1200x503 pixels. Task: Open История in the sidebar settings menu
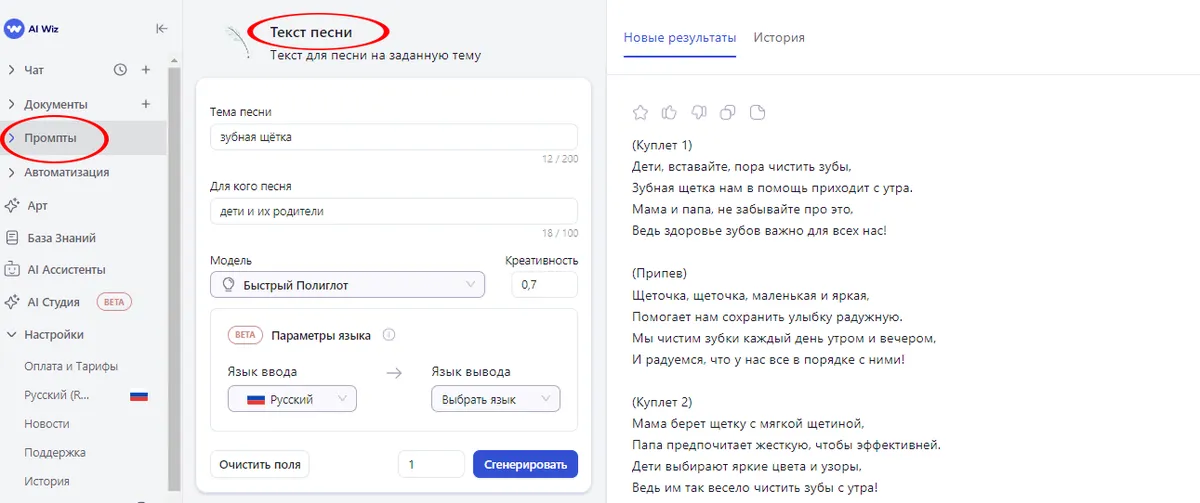[47, 481]
